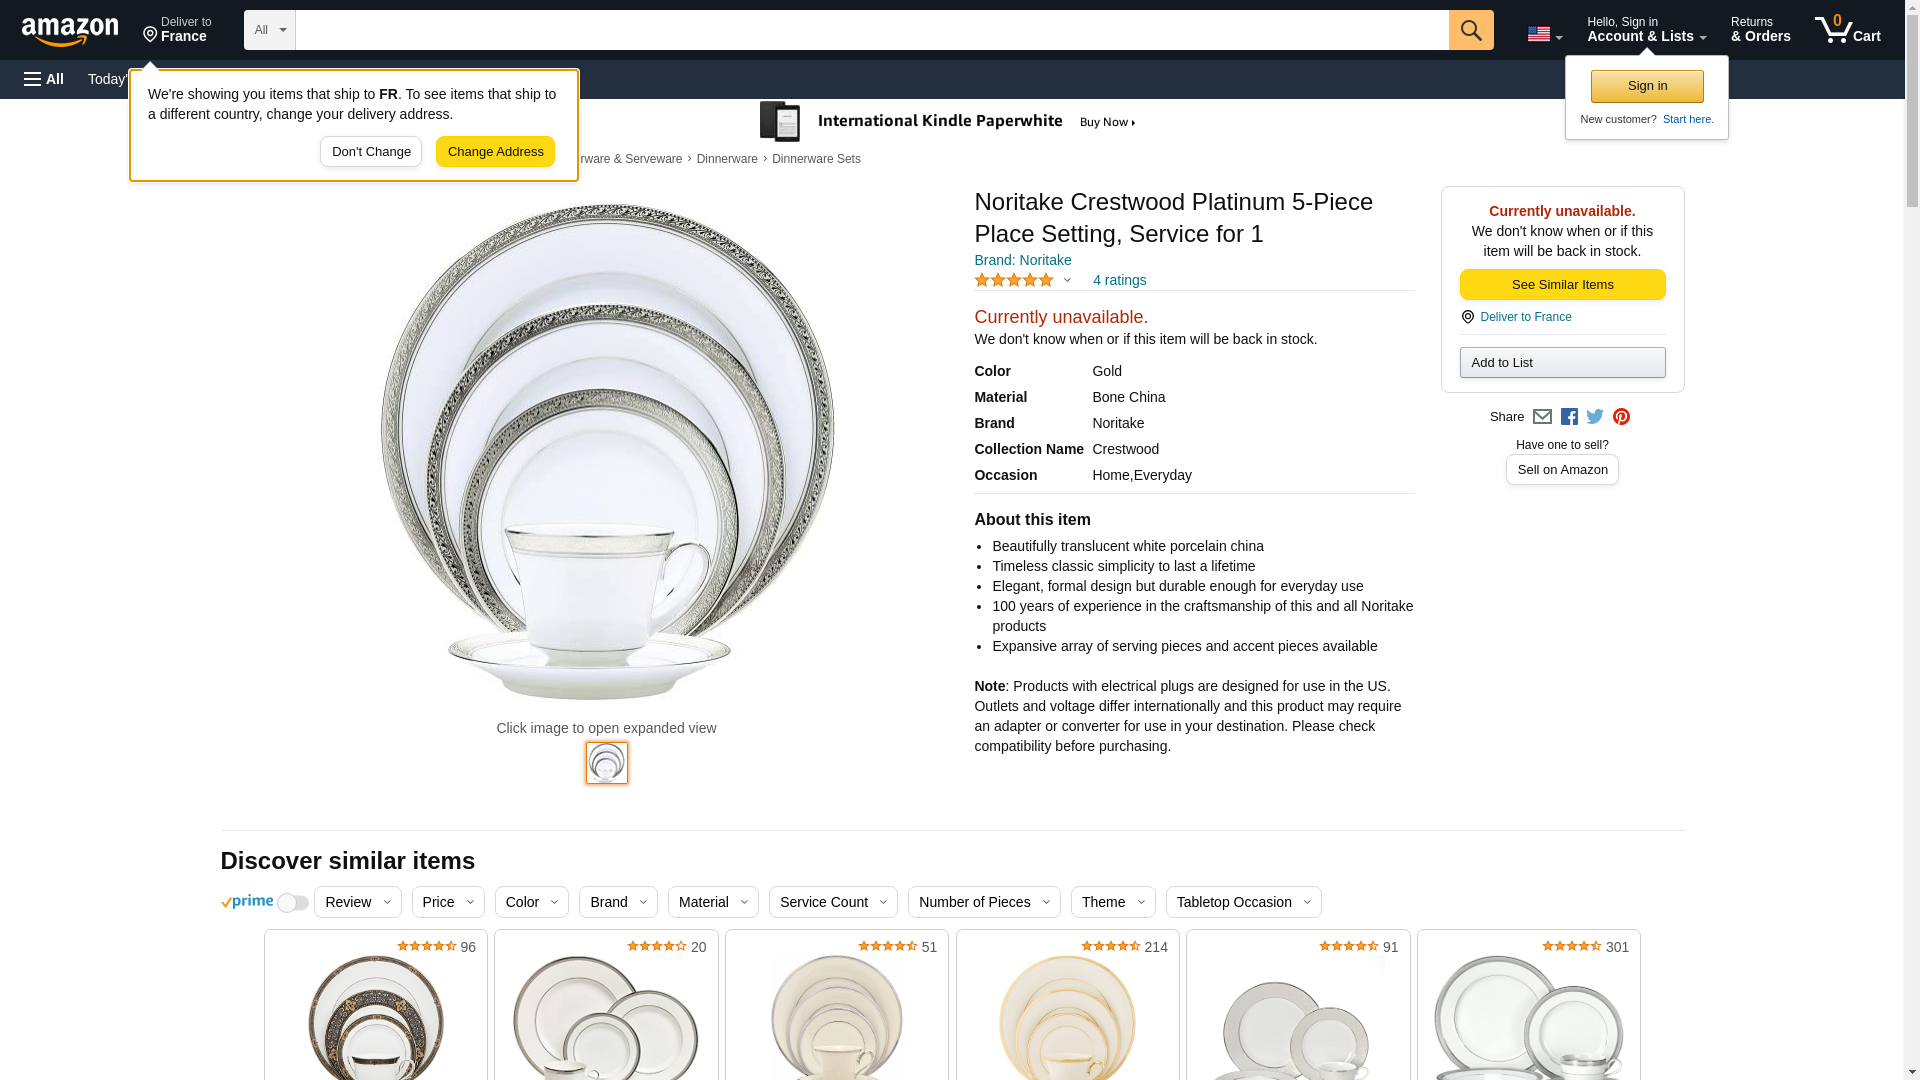The width and height of the screenshot is (1920, 1080).
Task: Open the 4 ratings link
Action: click(1119, 280)
